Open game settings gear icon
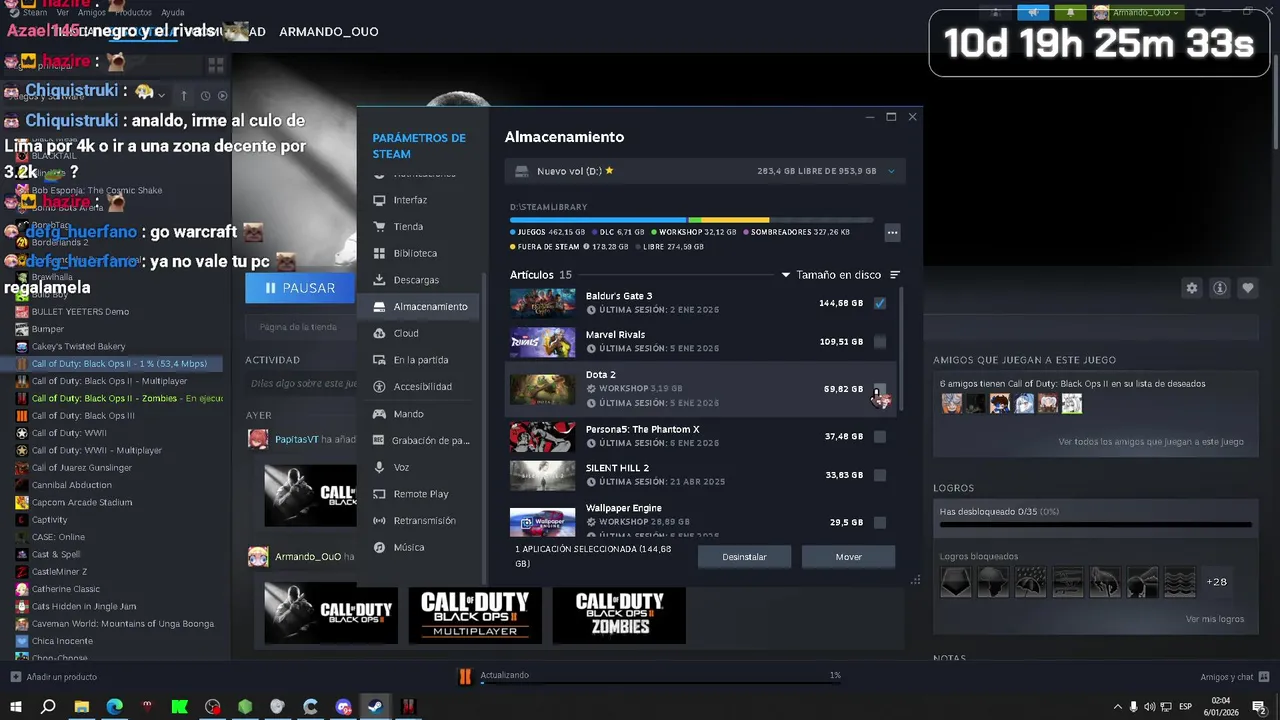This screenshot has height=720, width=1280. click(1192, 288)
